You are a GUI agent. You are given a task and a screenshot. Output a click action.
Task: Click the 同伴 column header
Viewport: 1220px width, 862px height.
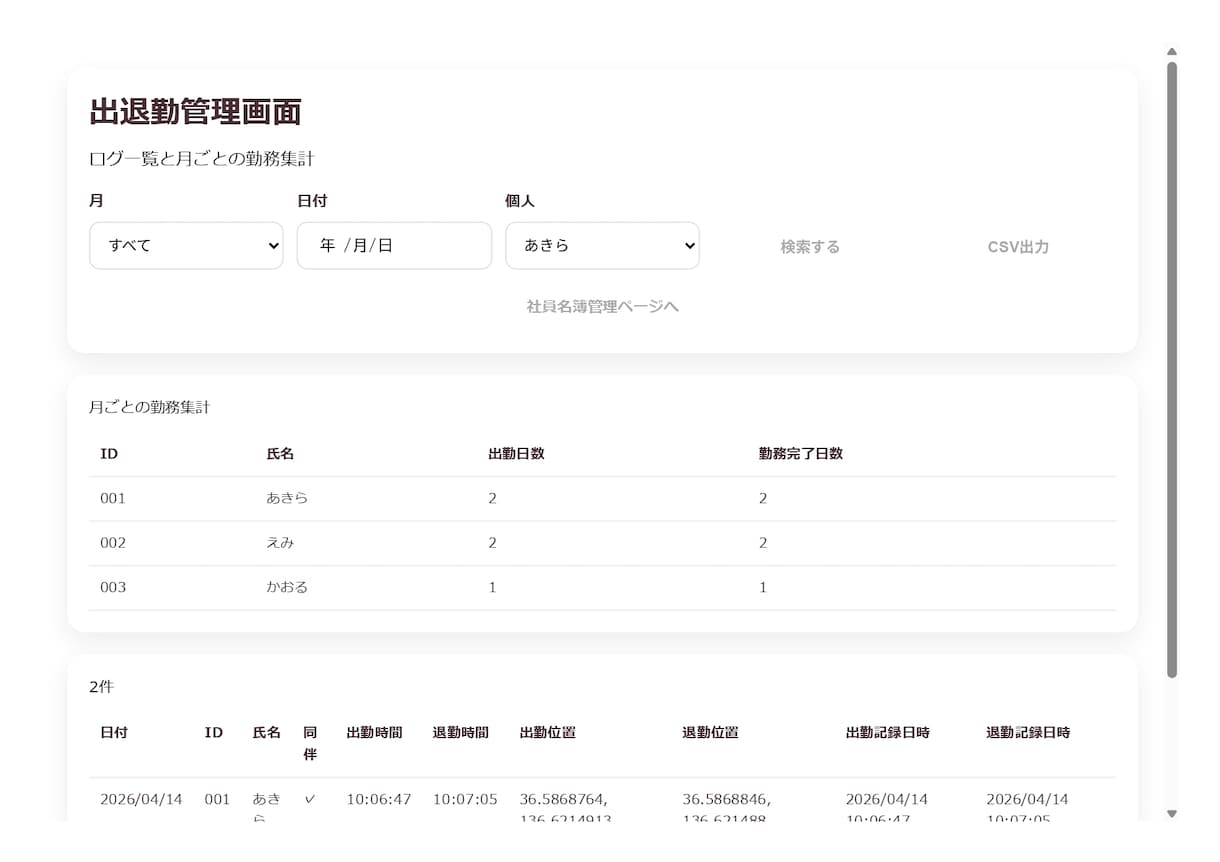click(x=310, y=744)
